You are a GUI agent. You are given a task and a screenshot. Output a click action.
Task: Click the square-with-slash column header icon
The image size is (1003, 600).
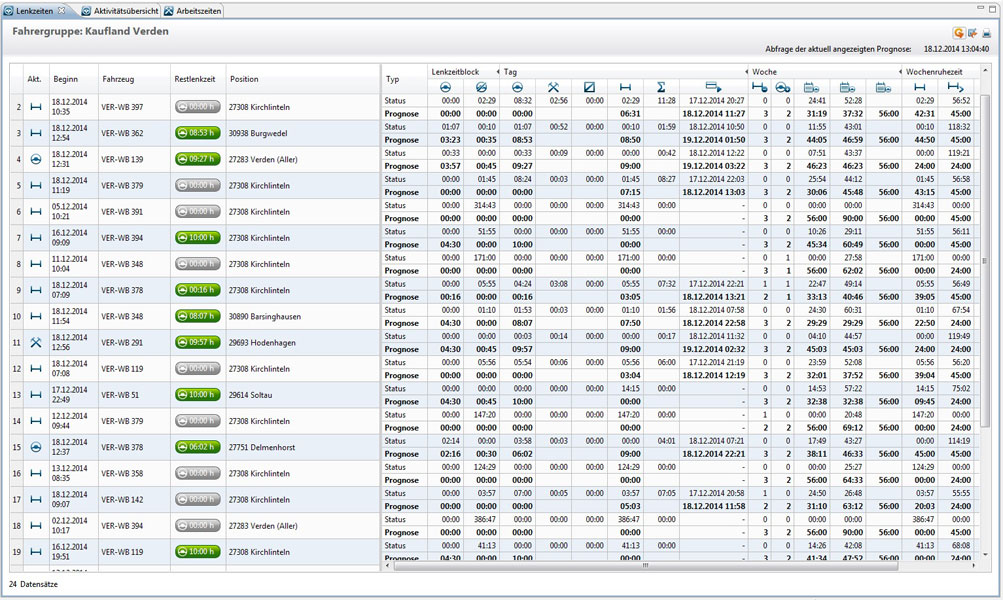[589, 87]
